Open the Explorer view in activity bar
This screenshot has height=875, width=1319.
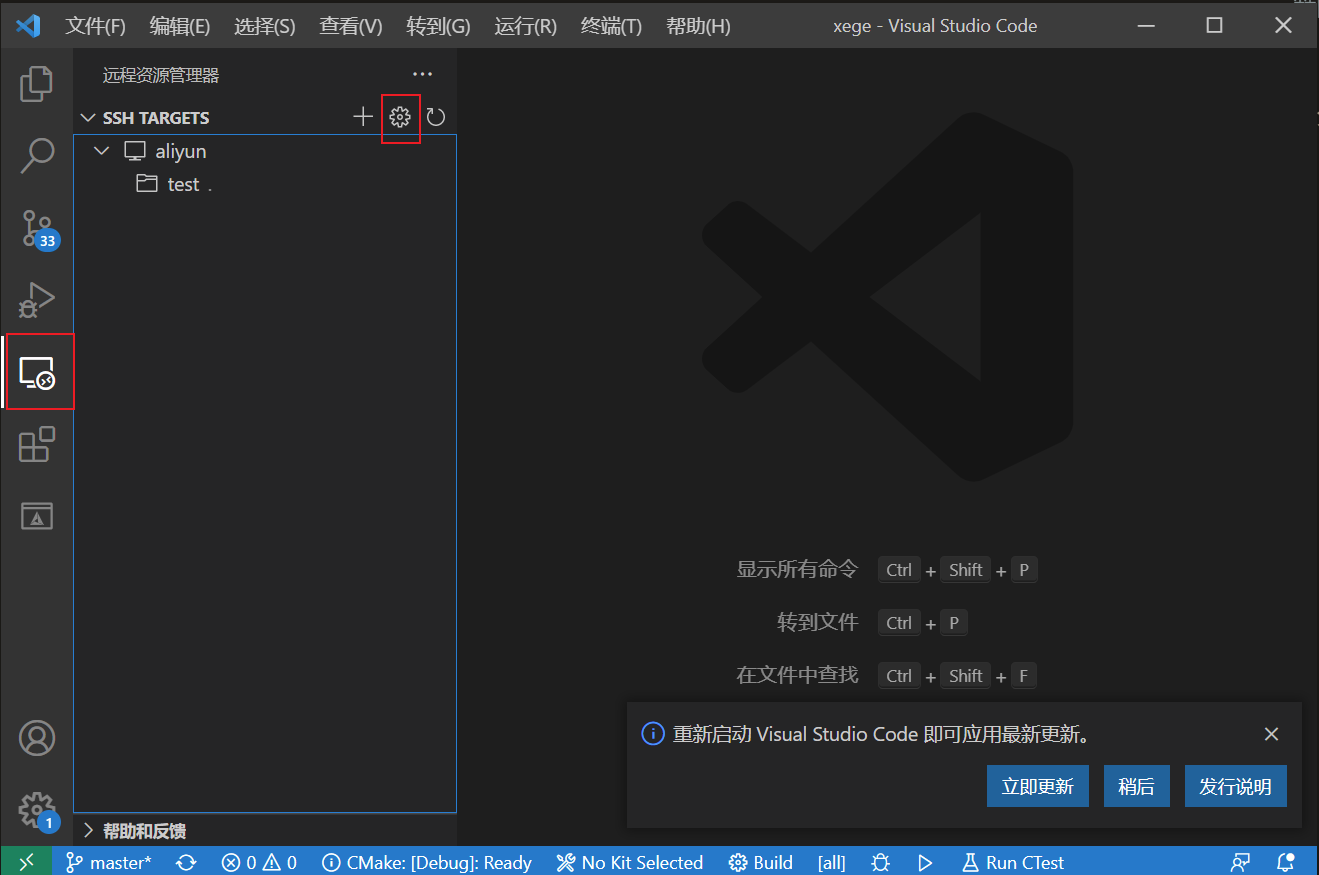pyautogui.click(x=37, y=84)
